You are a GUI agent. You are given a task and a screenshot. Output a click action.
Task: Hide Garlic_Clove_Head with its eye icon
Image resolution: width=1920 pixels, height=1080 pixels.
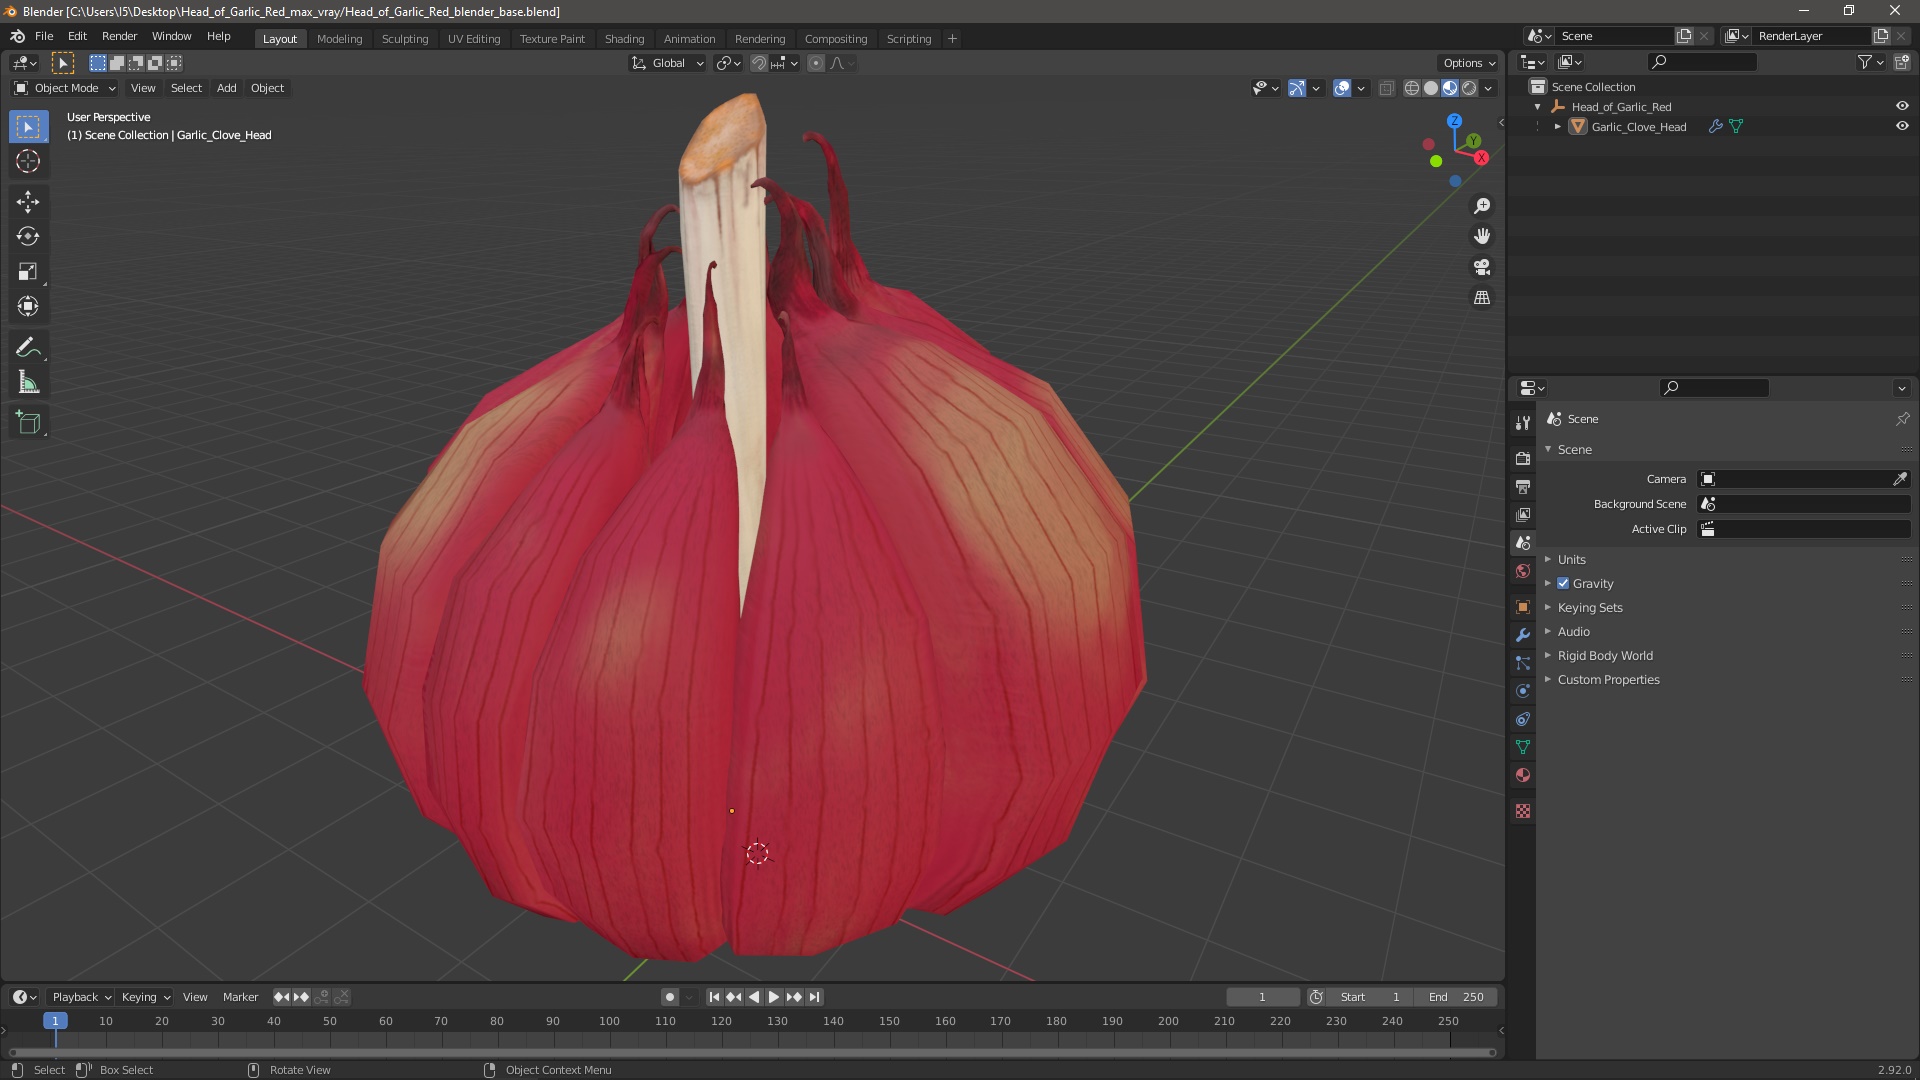coord(1902,127)
